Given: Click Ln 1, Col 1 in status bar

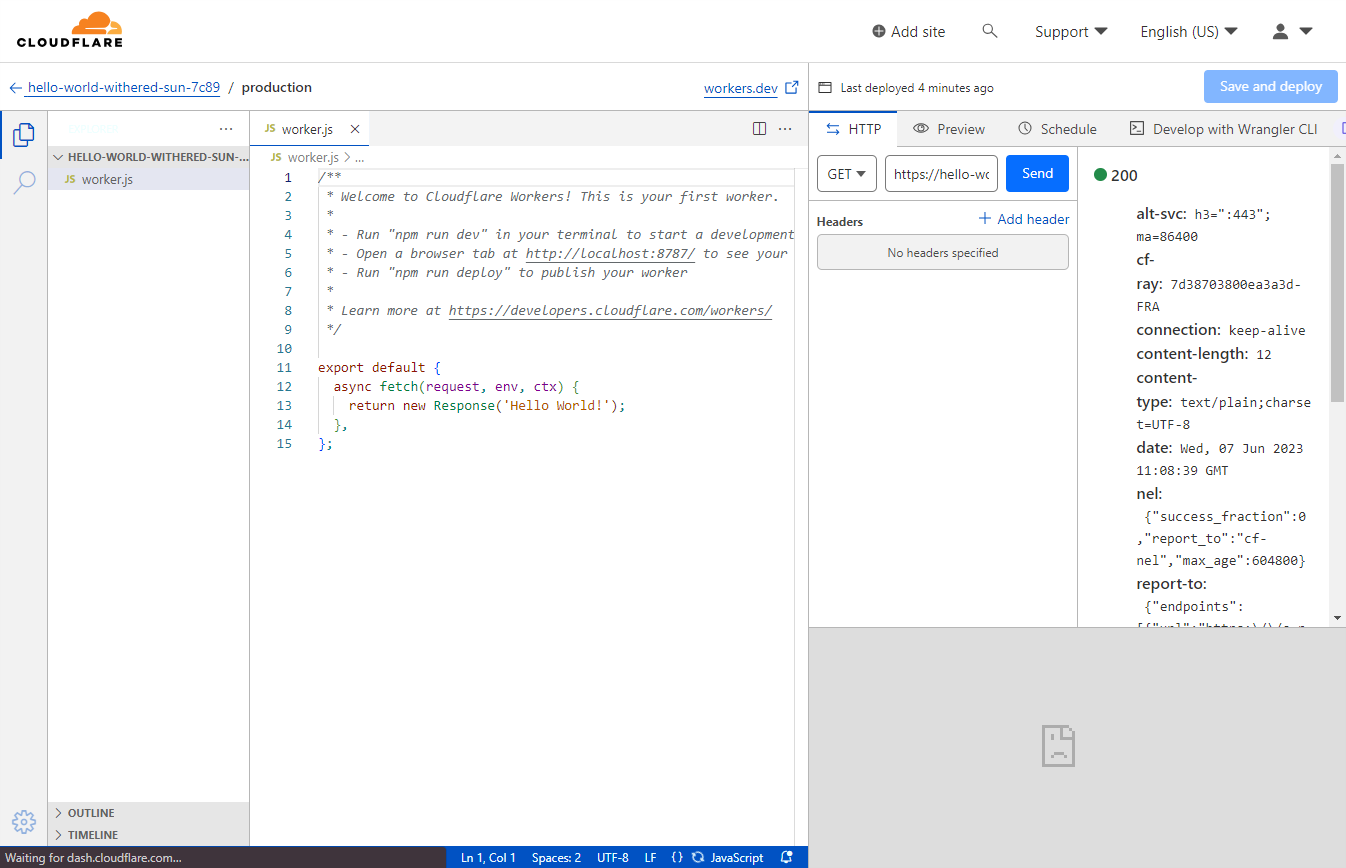Looking at the screenshot, I should pos(488,858).
